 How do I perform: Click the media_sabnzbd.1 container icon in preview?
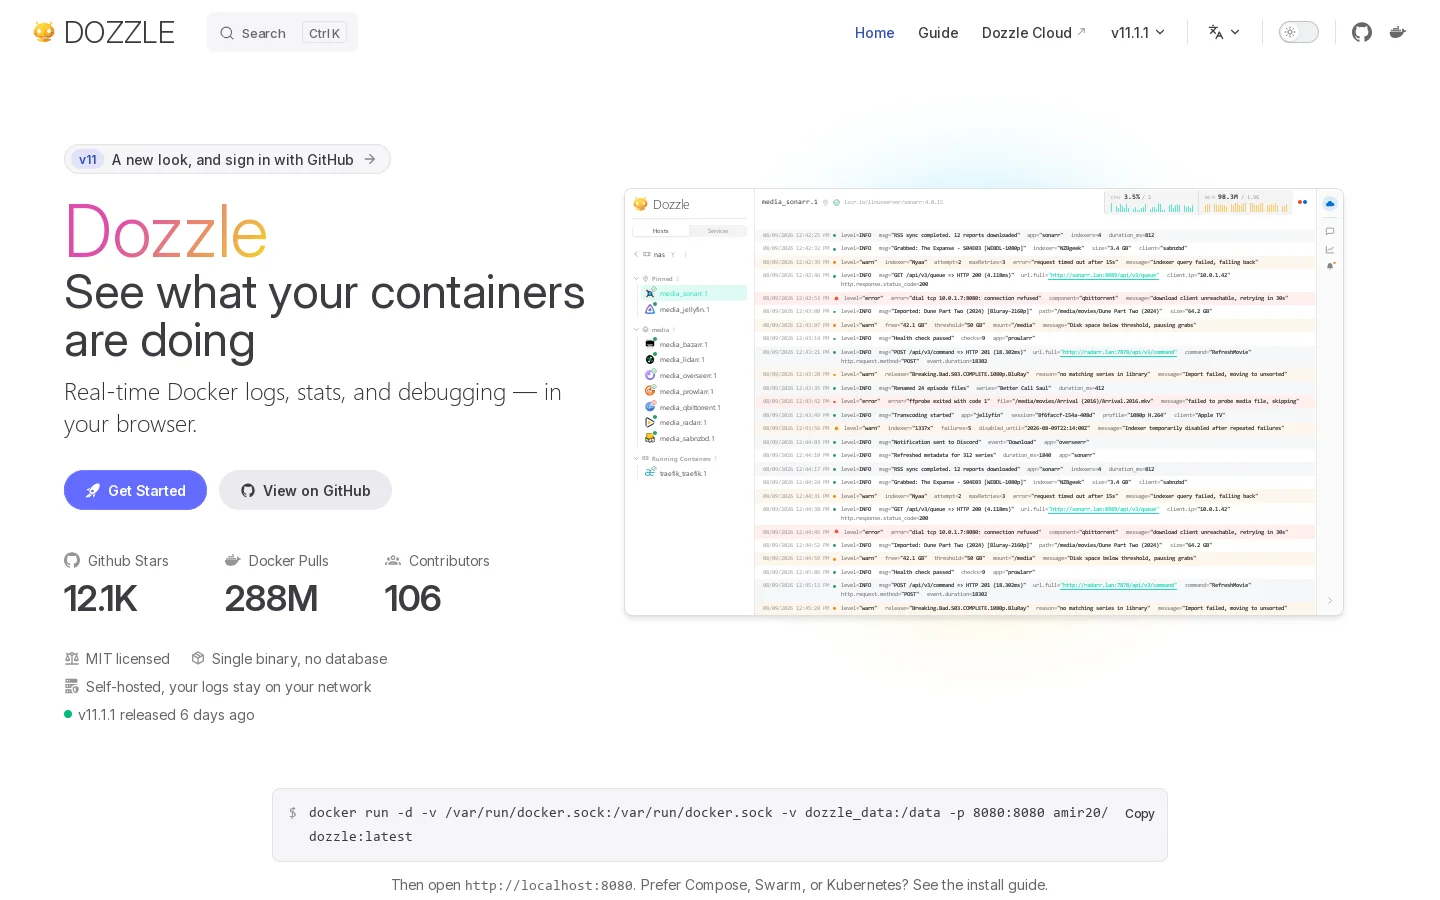(650, 438)
